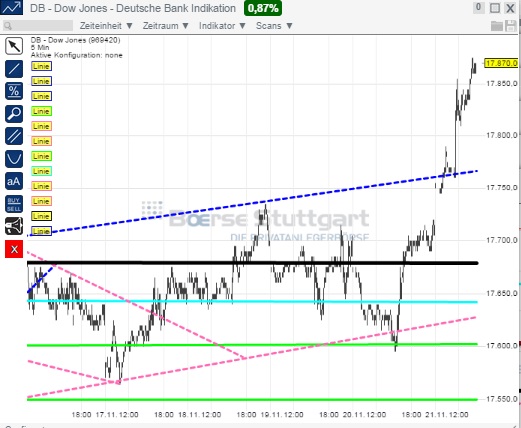Click the magnifier icon in search box
The image size is (521, 428).
[x=8, y=26]
